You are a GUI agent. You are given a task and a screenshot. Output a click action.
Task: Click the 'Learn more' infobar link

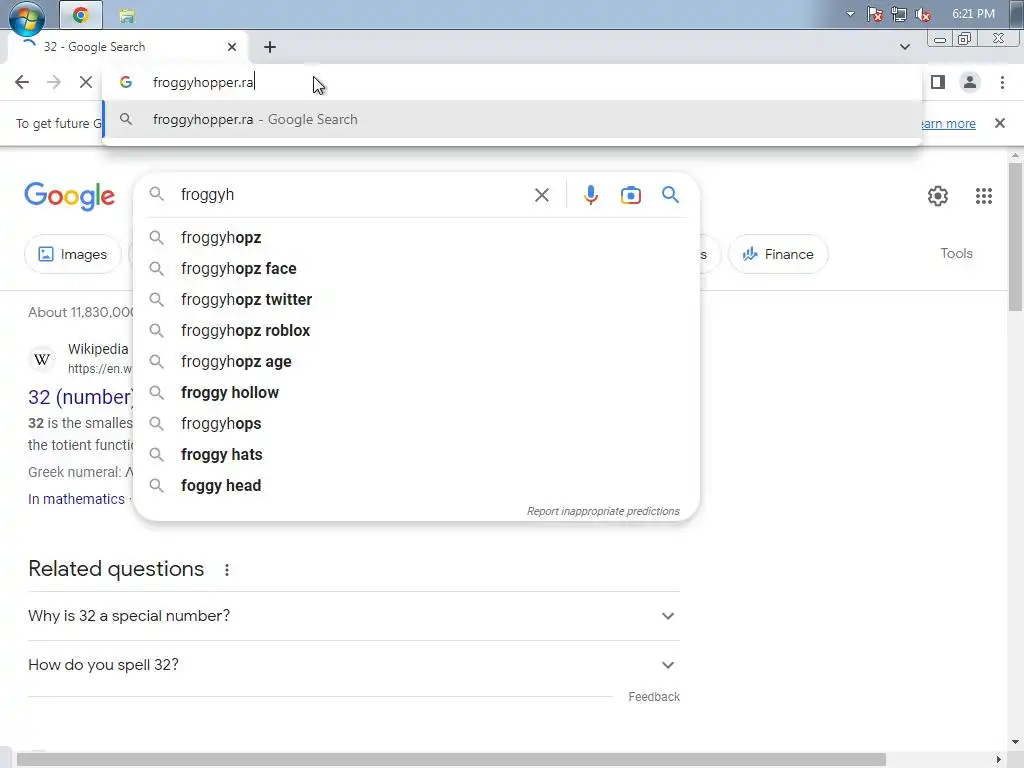click(948, 123)
